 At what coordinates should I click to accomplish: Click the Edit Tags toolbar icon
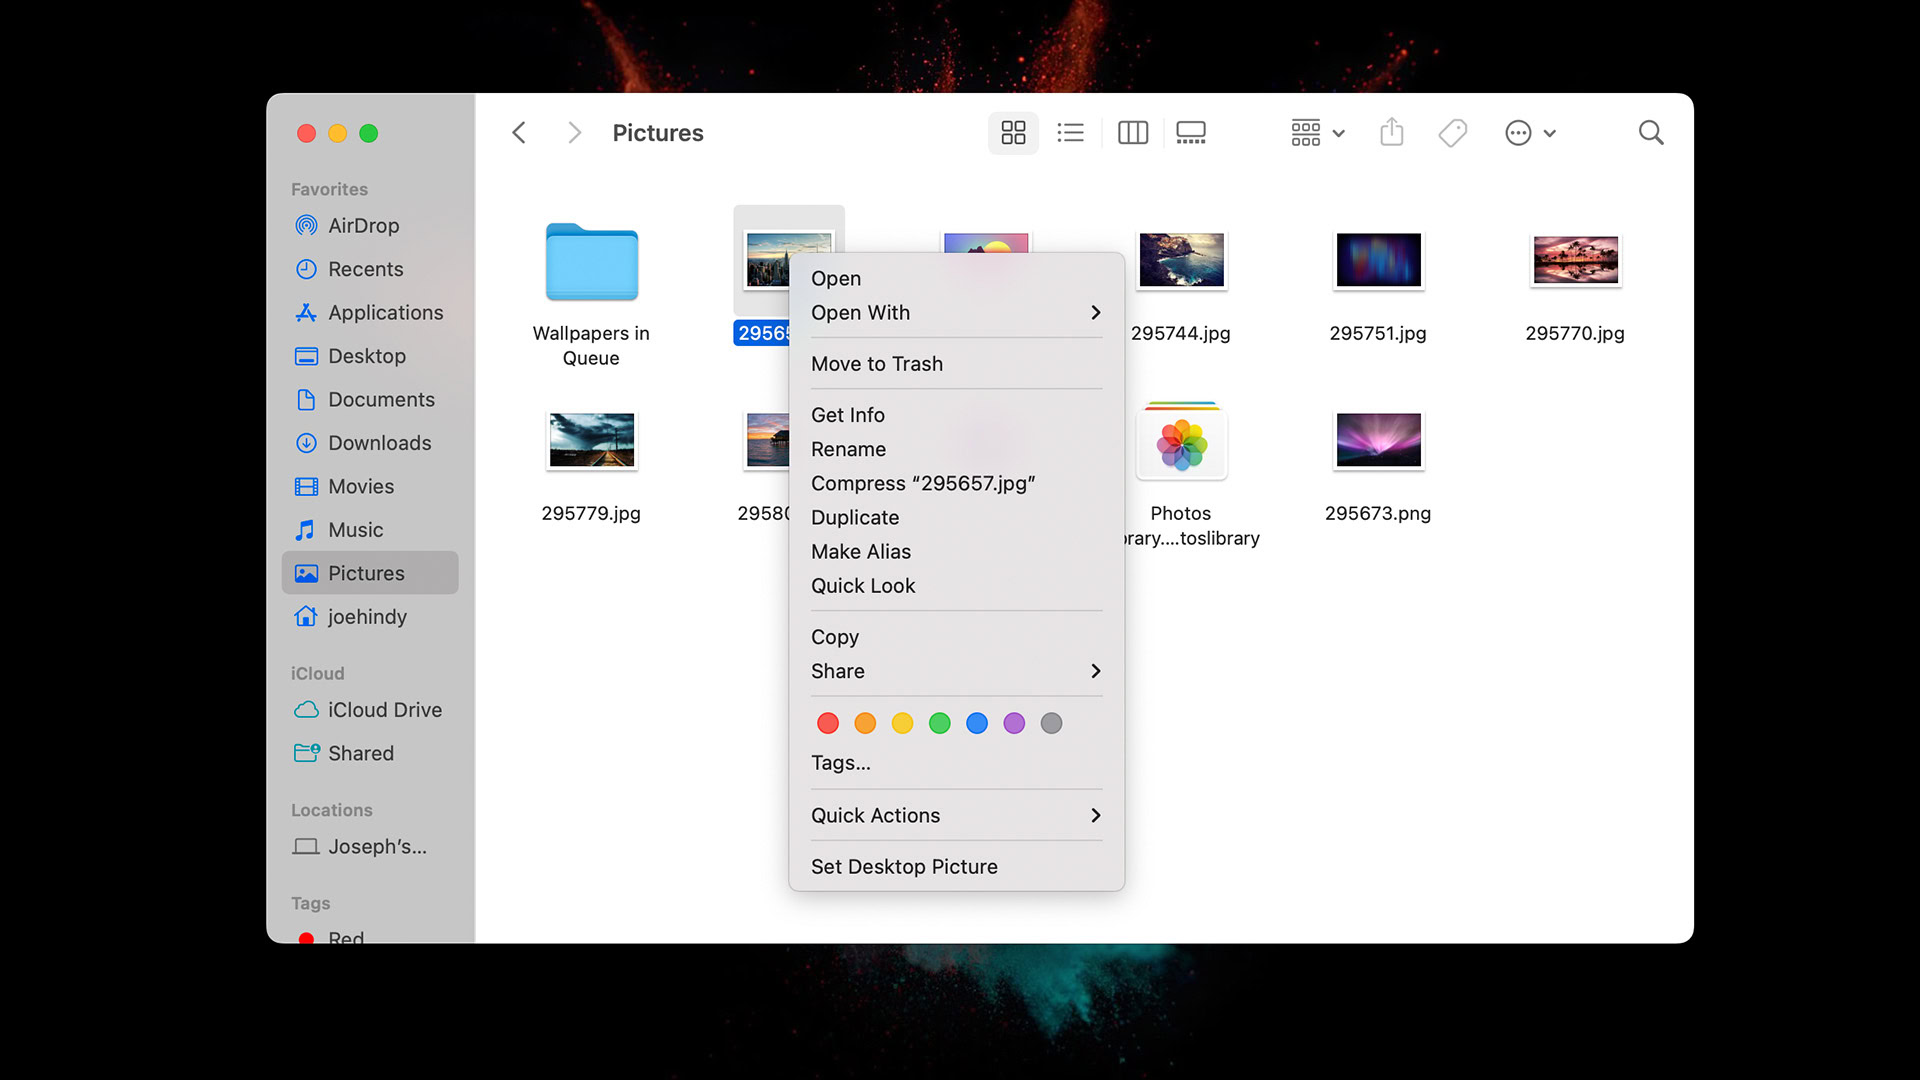click(1452, 133)
